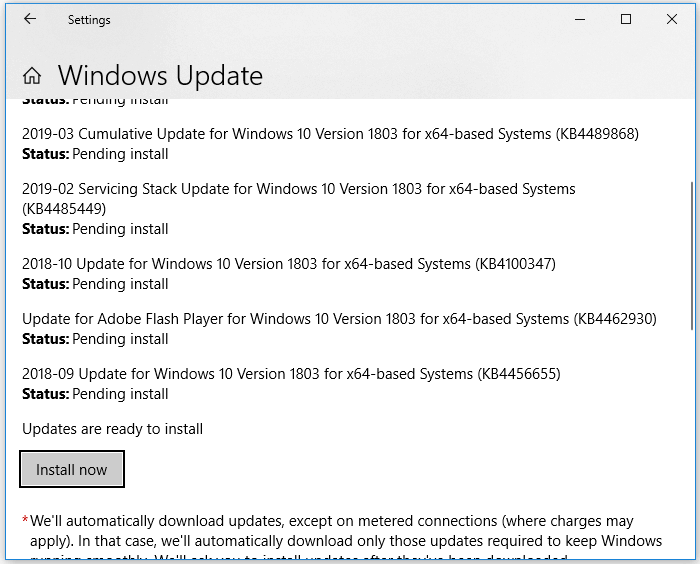Click Pending install status under 2019-03 Cumulative Update
The height and width of the screenshot is (564, 700).
pos(120,154)
